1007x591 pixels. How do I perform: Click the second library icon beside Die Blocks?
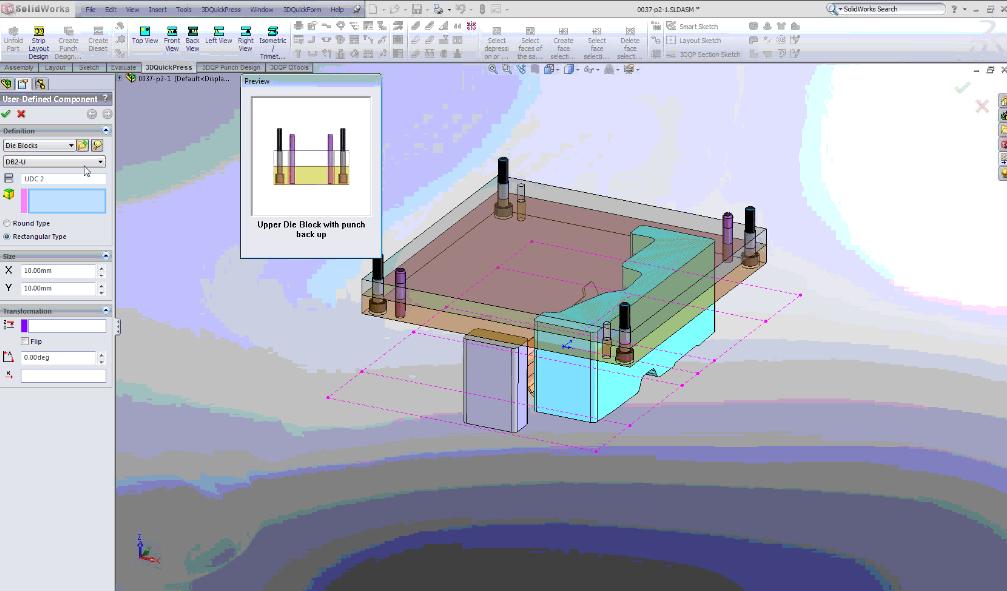pyautogui.click(x=97, y=145)
